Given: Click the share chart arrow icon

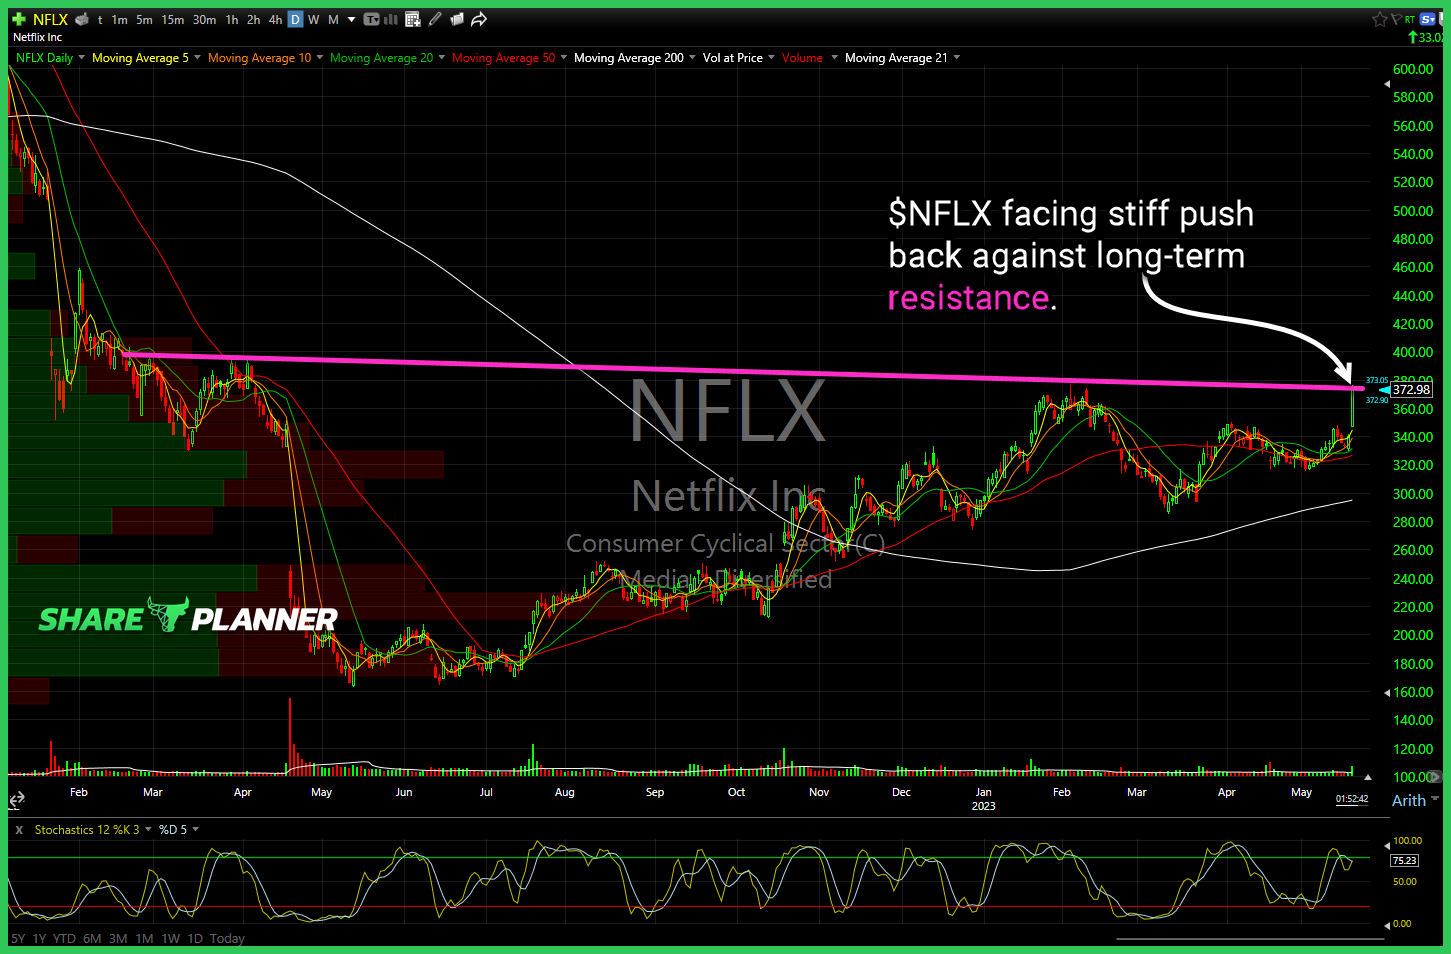Looking at the screenshot, I should [479, 19].
